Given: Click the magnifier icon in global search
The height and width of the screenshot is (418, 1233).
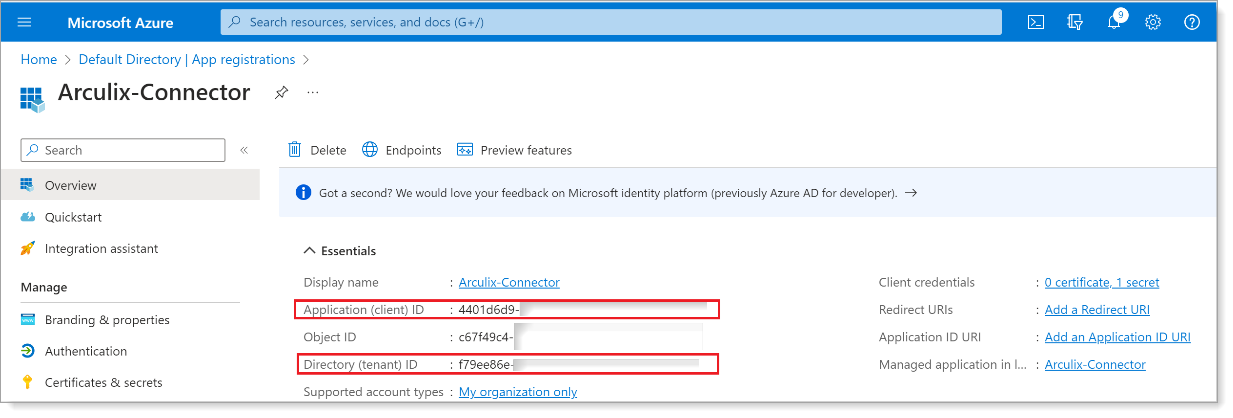Looking at the screenshot, I should click(234, 22).
